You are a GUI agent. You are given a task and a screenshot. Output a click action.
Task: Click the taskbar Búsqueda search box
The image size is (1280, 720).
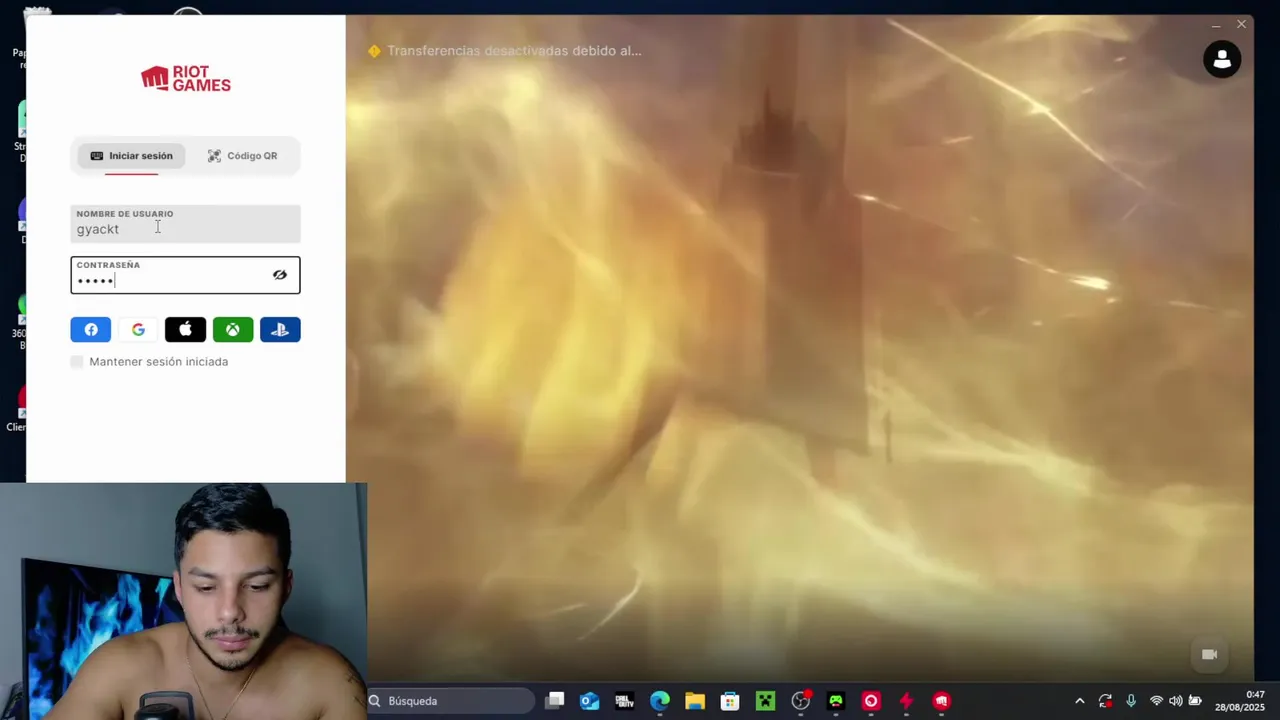450,701
